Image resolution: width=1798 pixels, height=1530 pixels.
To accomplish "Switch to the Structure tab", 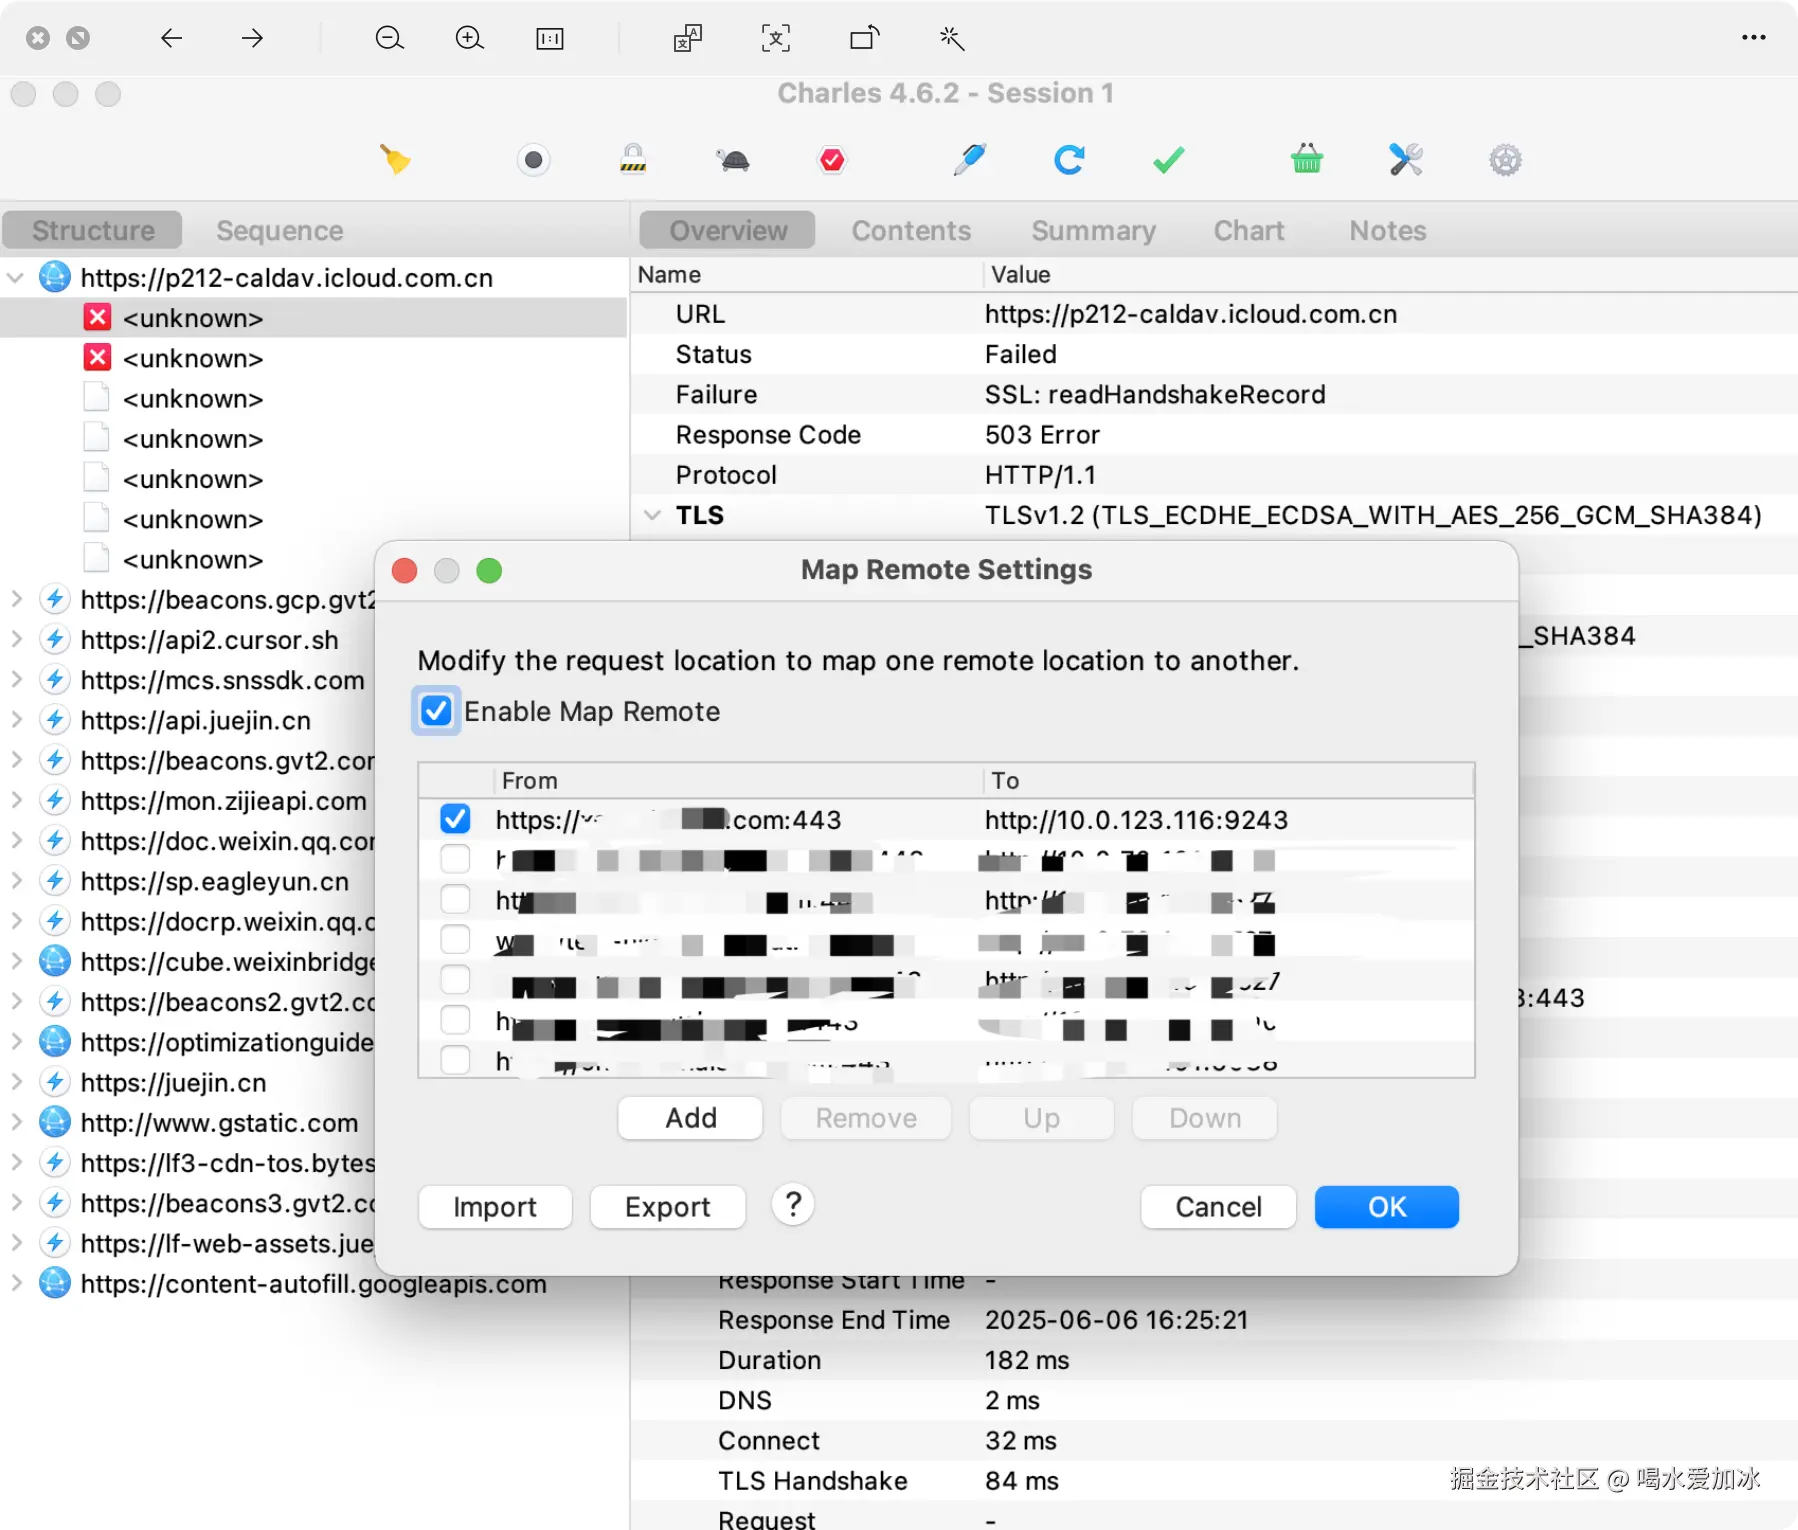I will [x=93, y=230].
